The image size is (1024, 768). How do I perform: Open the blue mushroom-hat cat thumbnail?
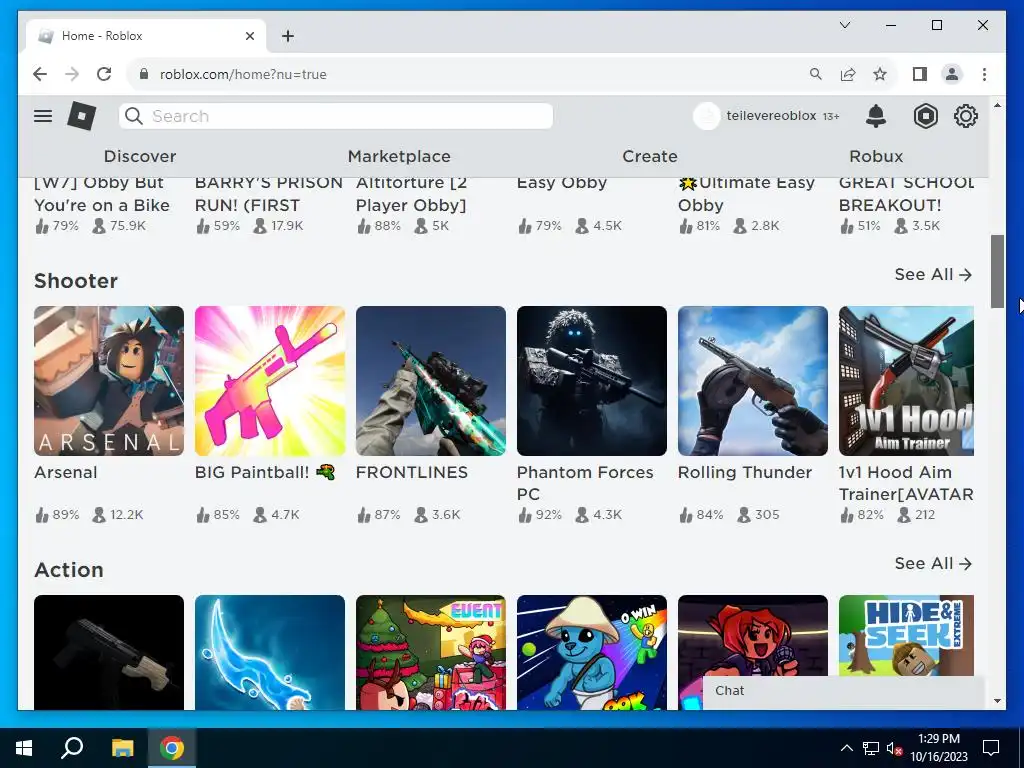click(x=592, y=652)
